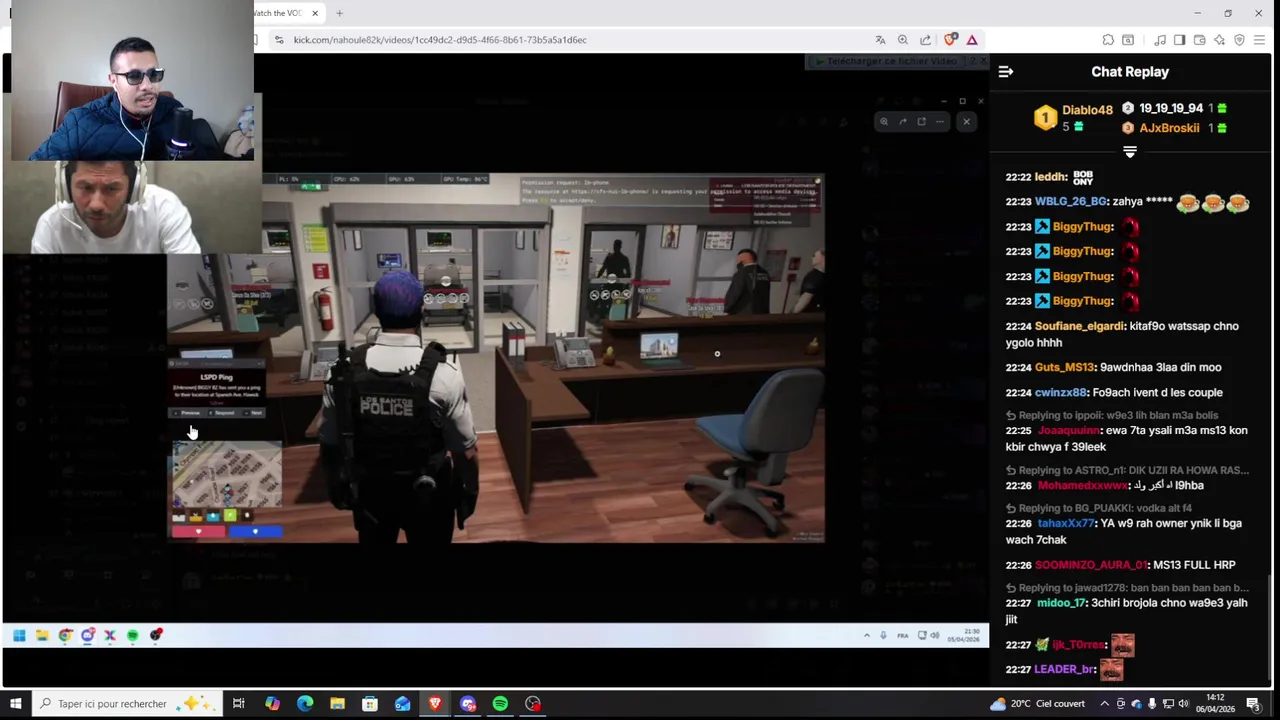Open a new browser tab
Viewport: 1280px width, 720px height.
(x=339, y=13)
